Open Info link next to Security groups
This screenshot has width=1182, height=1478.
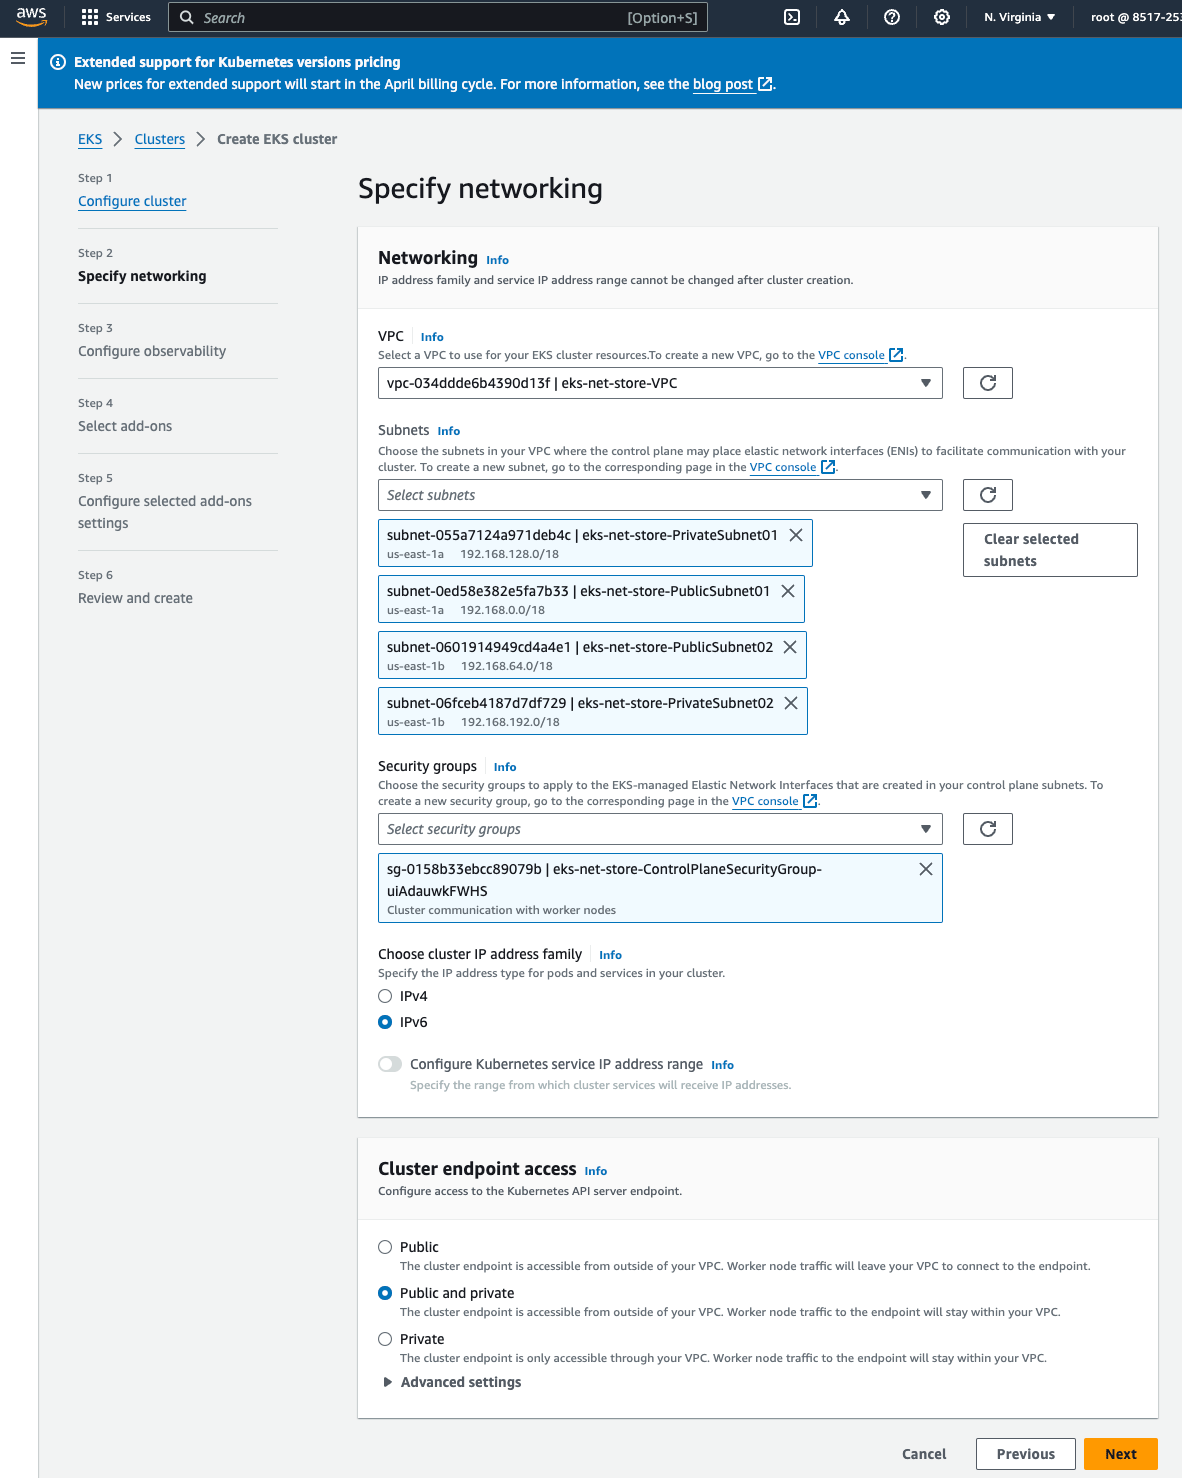[505, 767]
